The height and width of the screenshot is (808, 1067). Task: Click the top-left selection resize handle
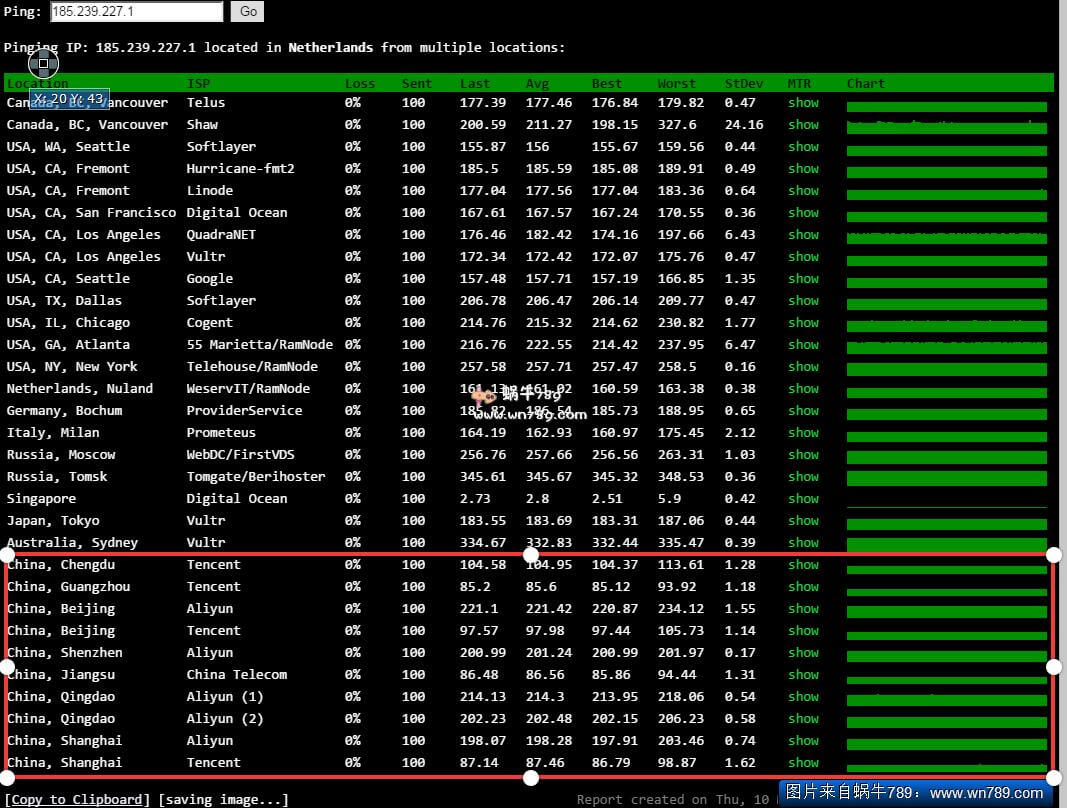[x=7, y=554]
